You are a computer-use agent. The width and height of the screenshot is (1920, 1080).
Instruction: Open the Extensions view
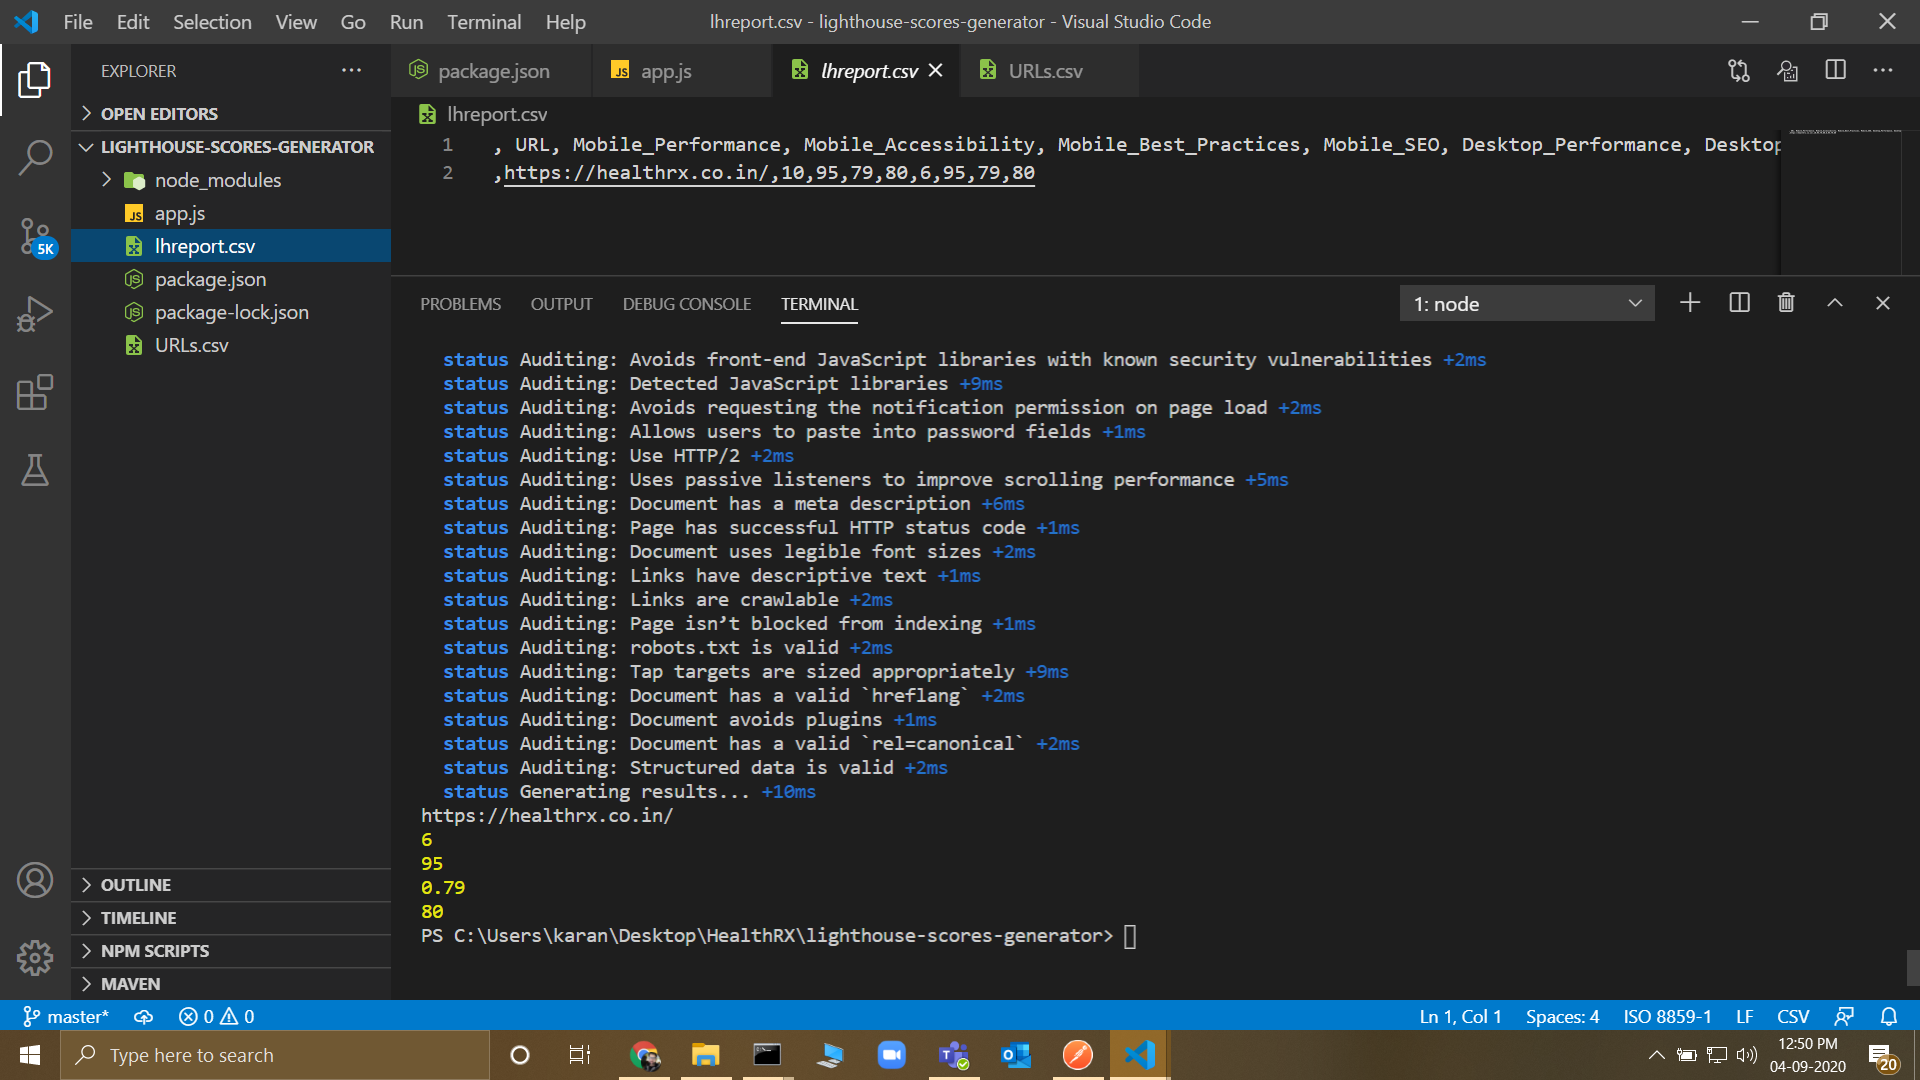coord(35,392)
